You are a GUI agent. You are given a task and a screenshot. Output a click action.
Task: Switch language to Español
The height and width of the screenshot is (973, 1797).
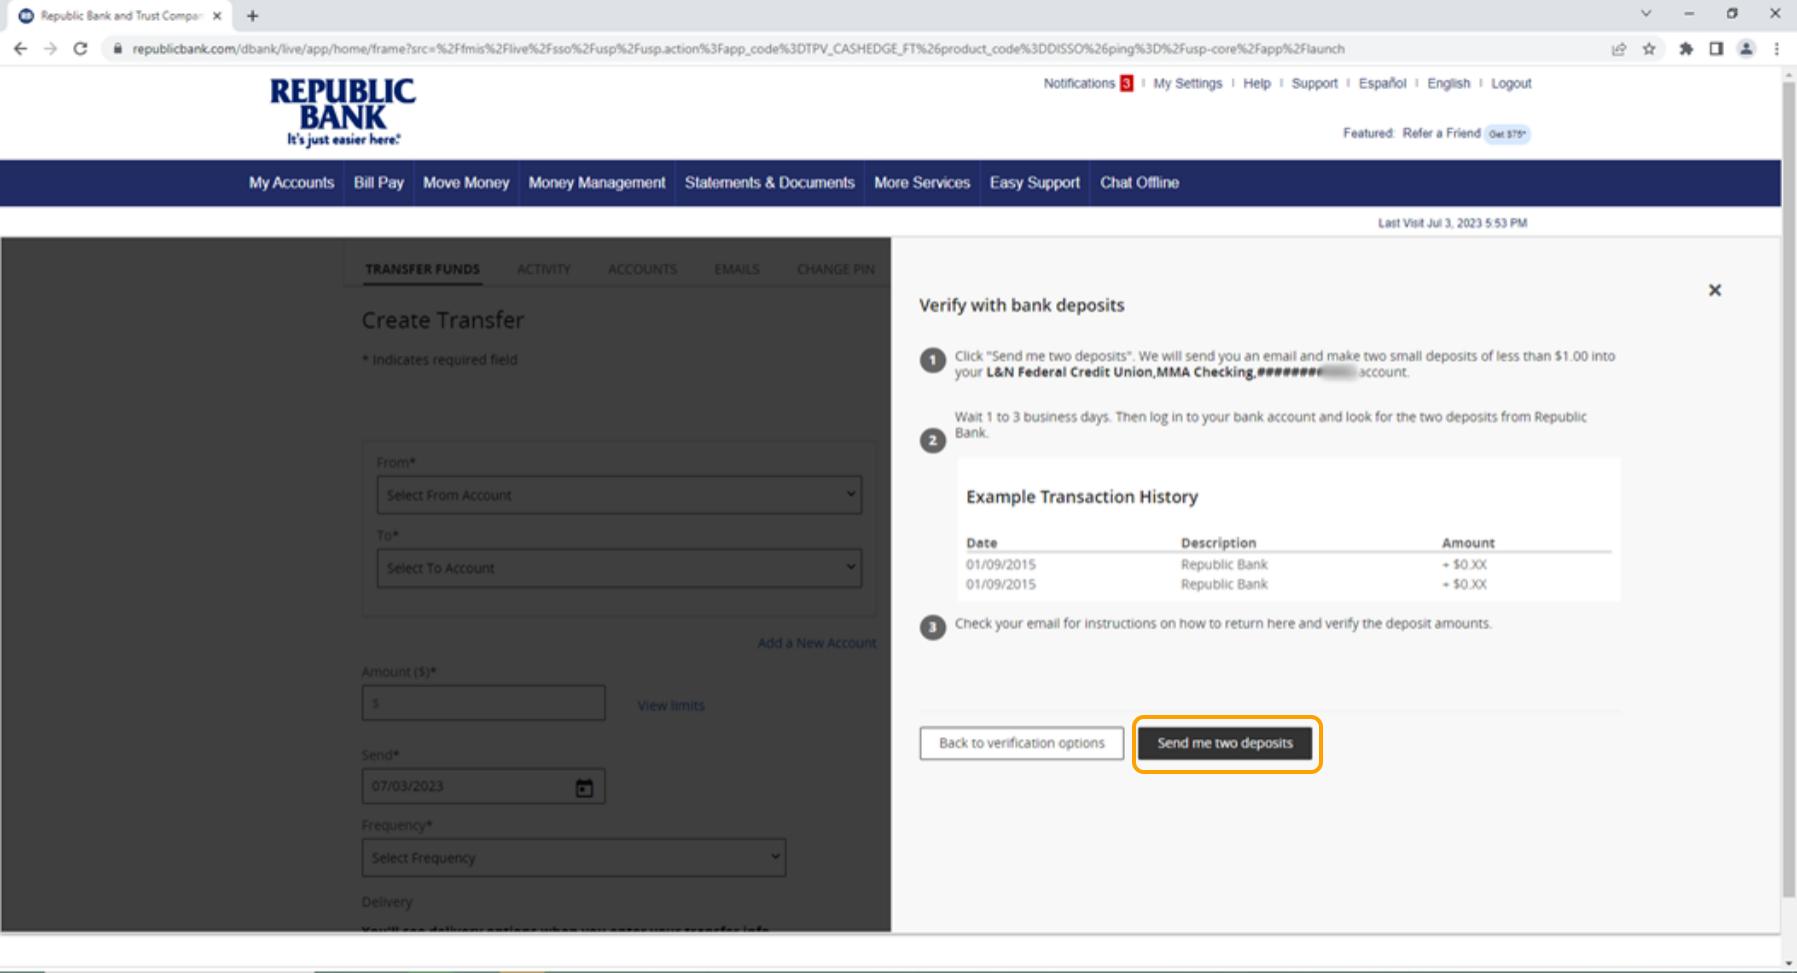click(1382, 83)
